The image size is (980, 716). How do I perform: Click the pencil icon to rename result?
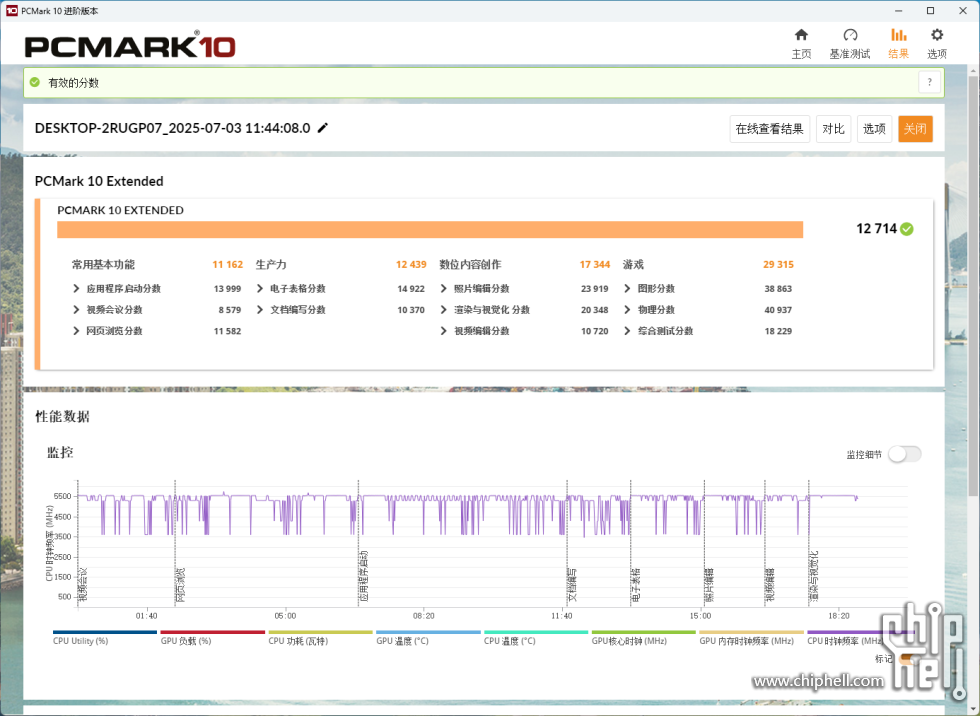(322, 128)
